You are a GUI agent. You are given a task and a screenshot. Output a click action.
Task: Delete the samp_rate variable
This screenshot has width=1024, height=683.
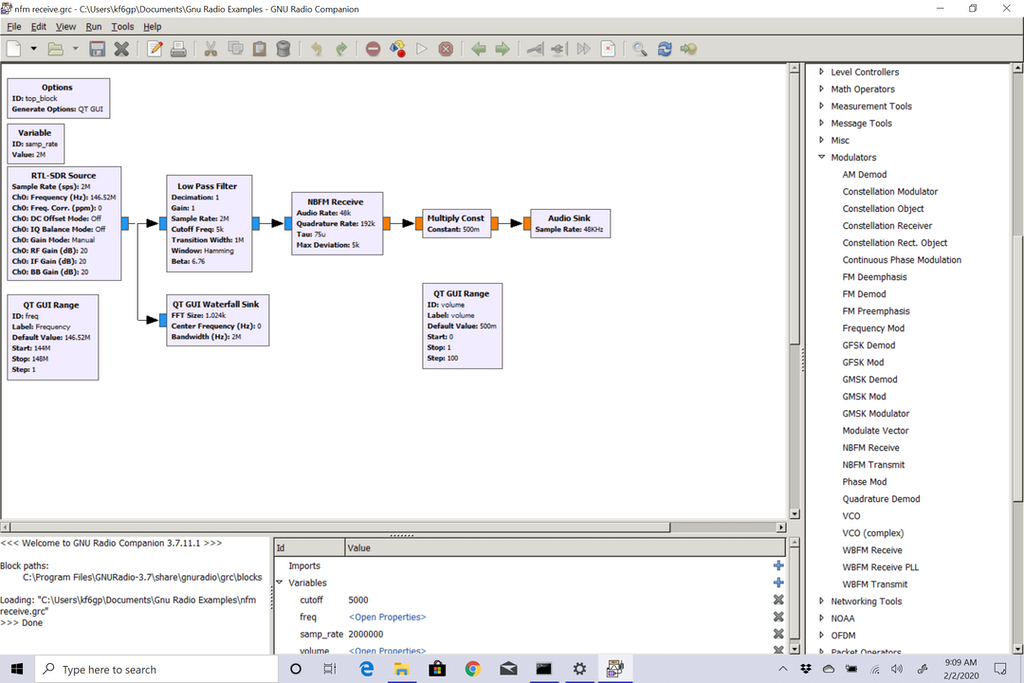click(778, 633)
